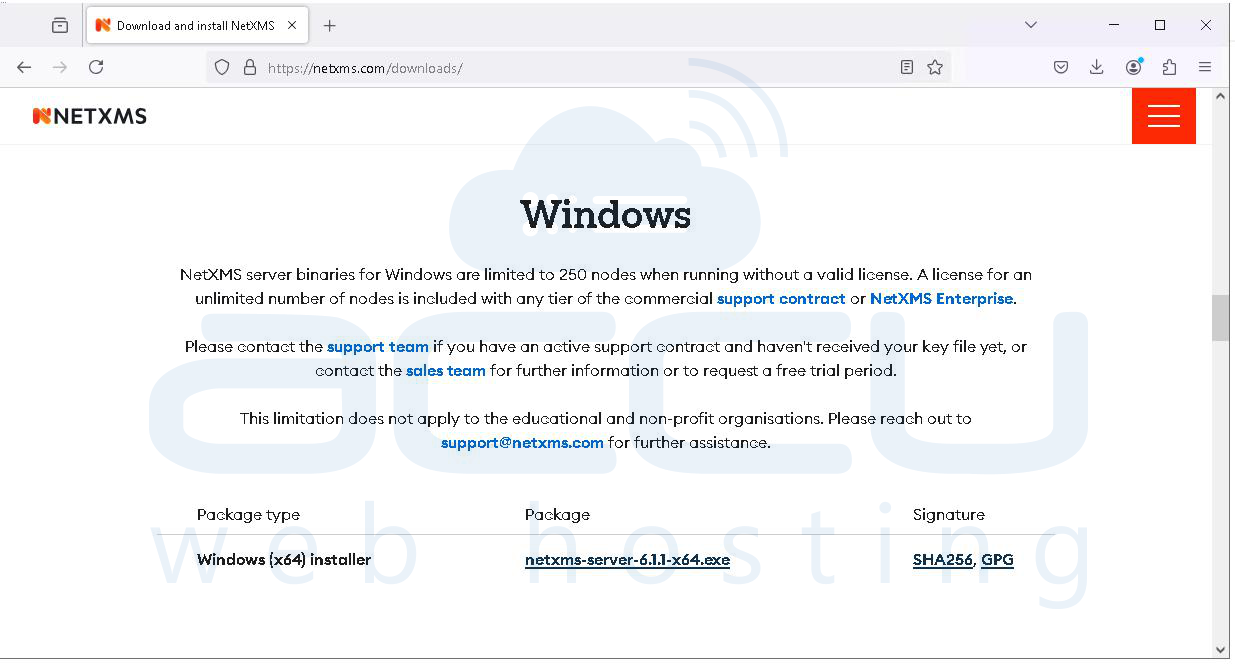Open the Firefox recent browsing panel icon
Screen dimensions: 1235x665
[x=60, y=26]
